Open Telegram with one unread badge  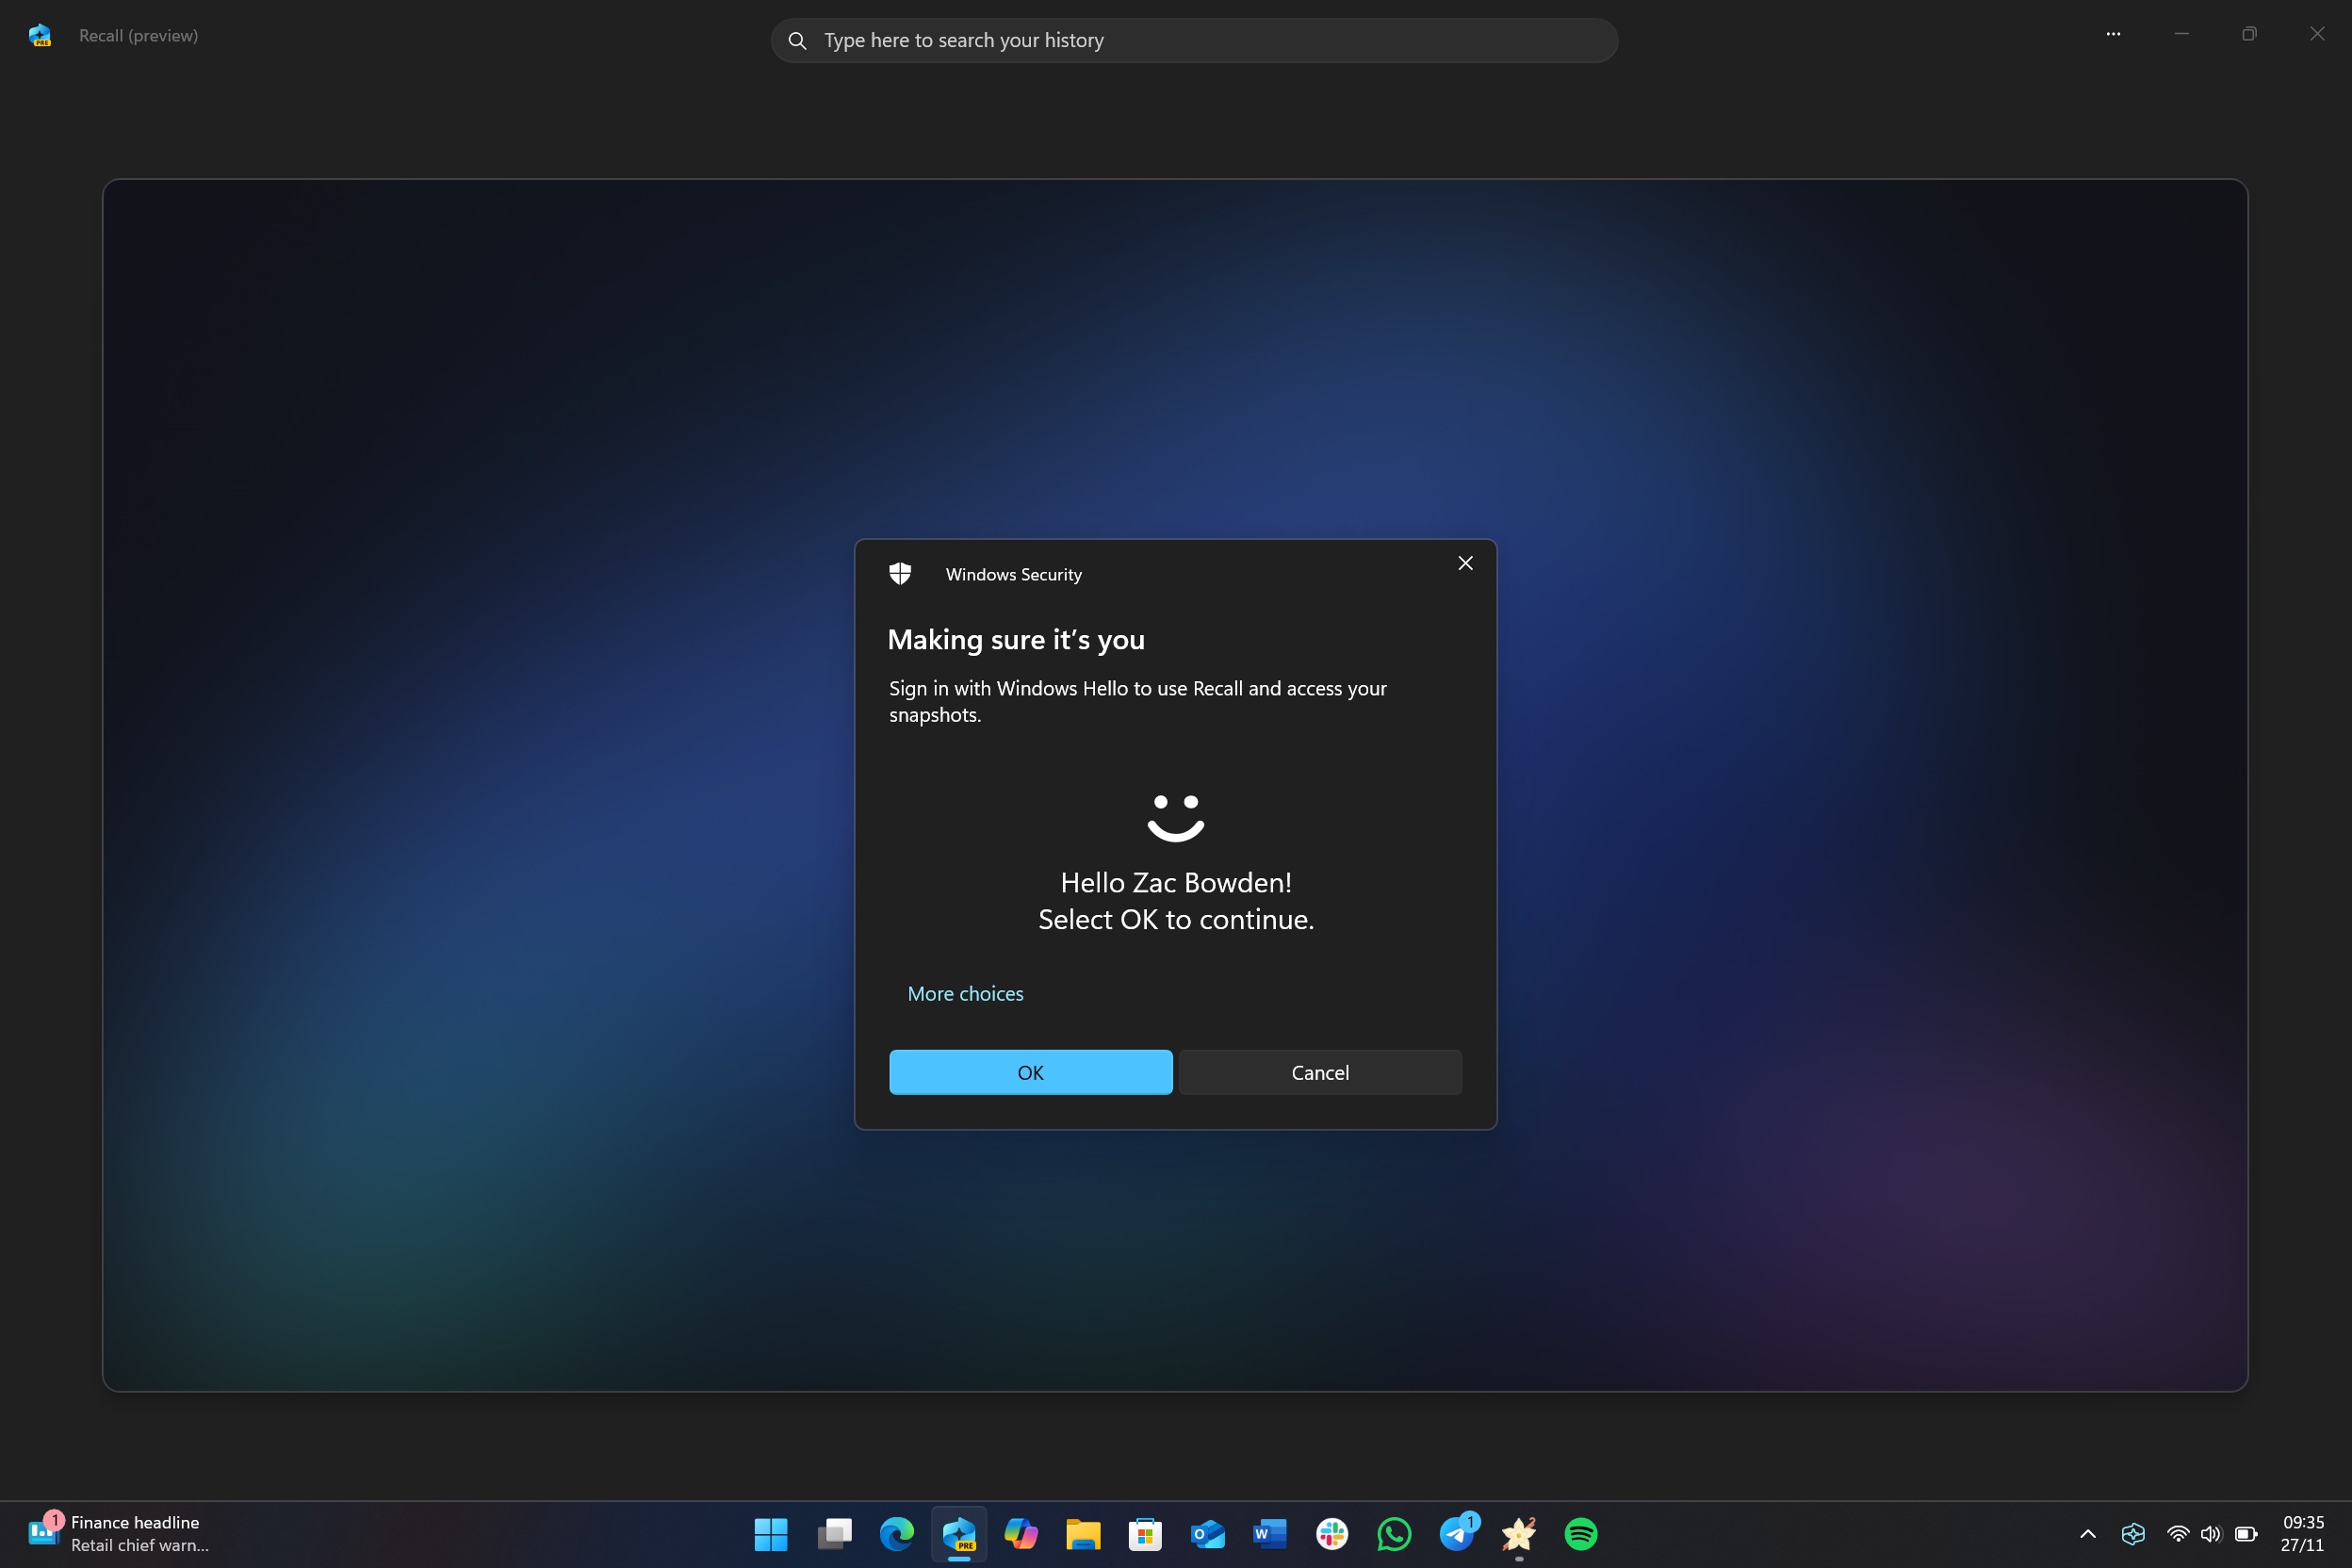tap(1457, 1533)
